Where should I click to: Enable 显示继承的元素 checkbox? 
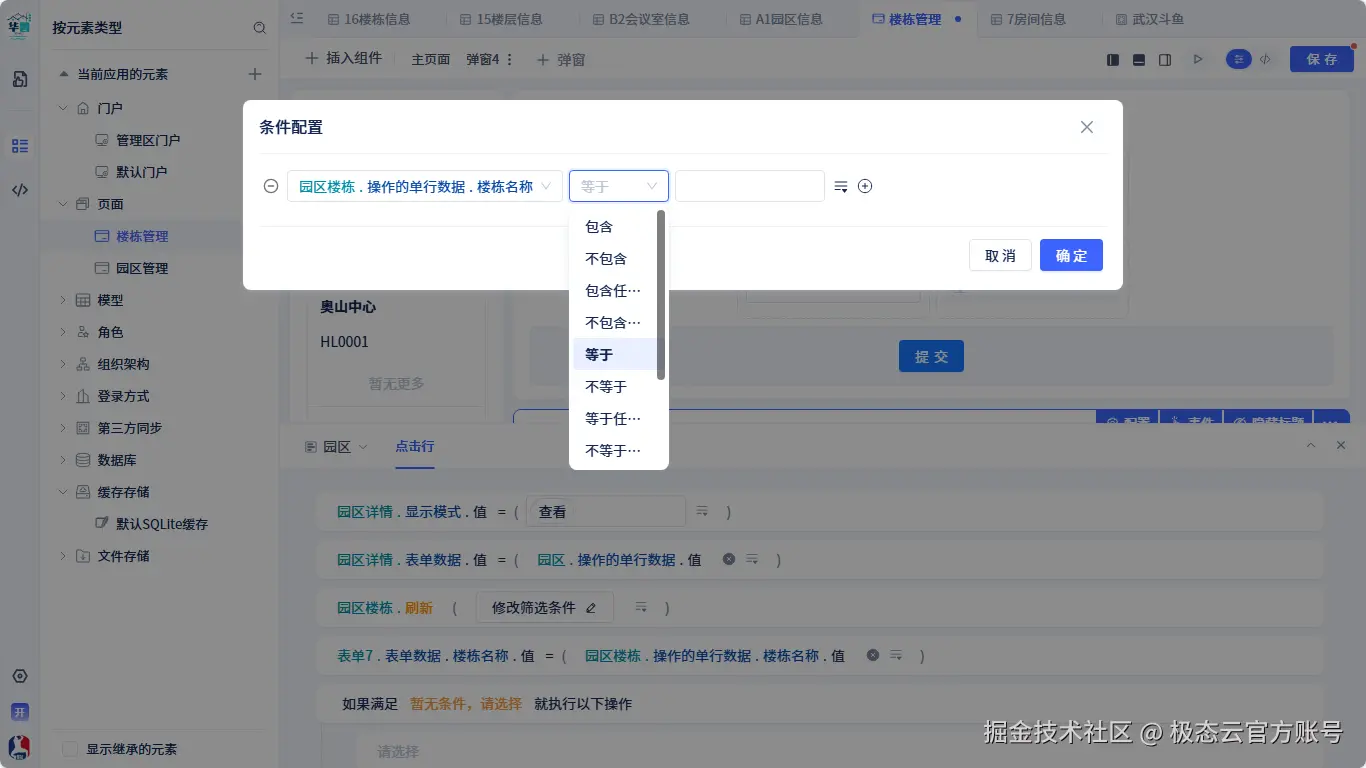70,749
